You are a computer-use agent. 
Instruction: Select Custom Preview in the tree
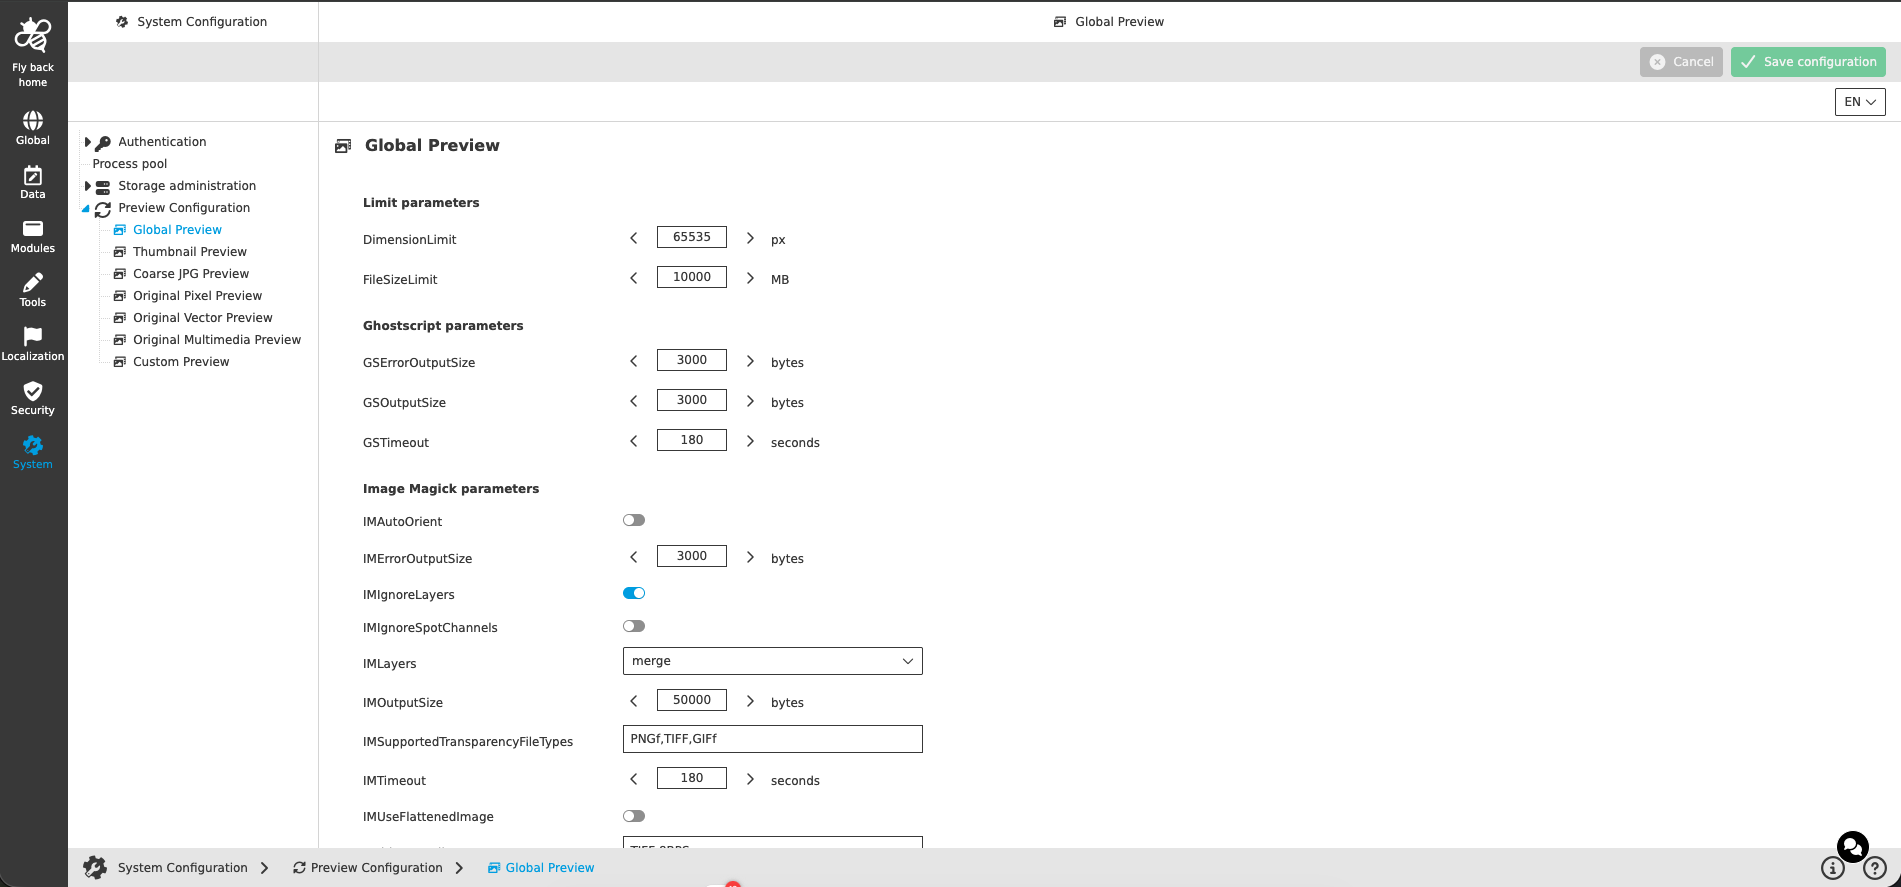[181, 362]
